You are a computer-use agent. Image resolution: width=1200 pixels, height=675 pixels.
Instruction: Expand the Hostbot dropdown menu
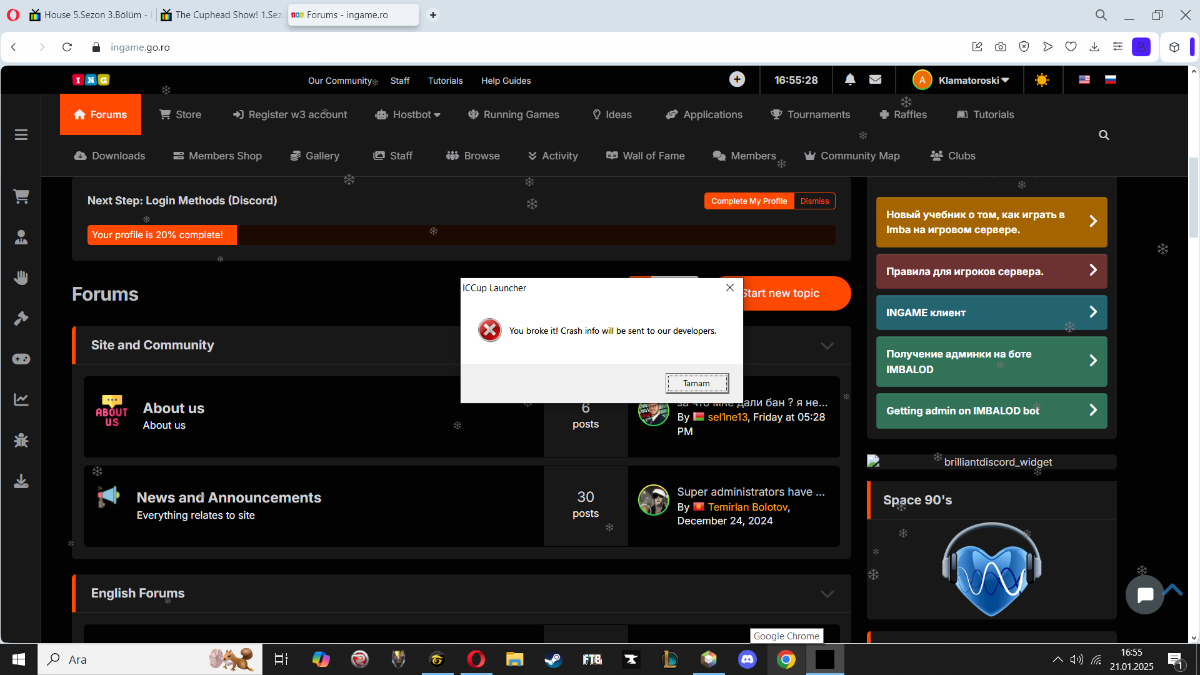pyautogui.click(x=408, y=115)
